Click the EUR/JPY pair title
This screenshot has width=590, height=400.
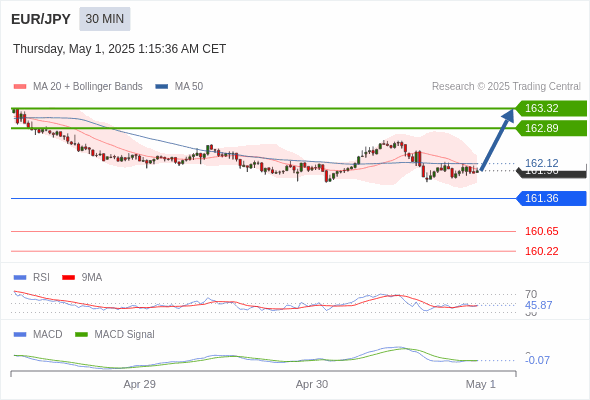pos(41,19)
